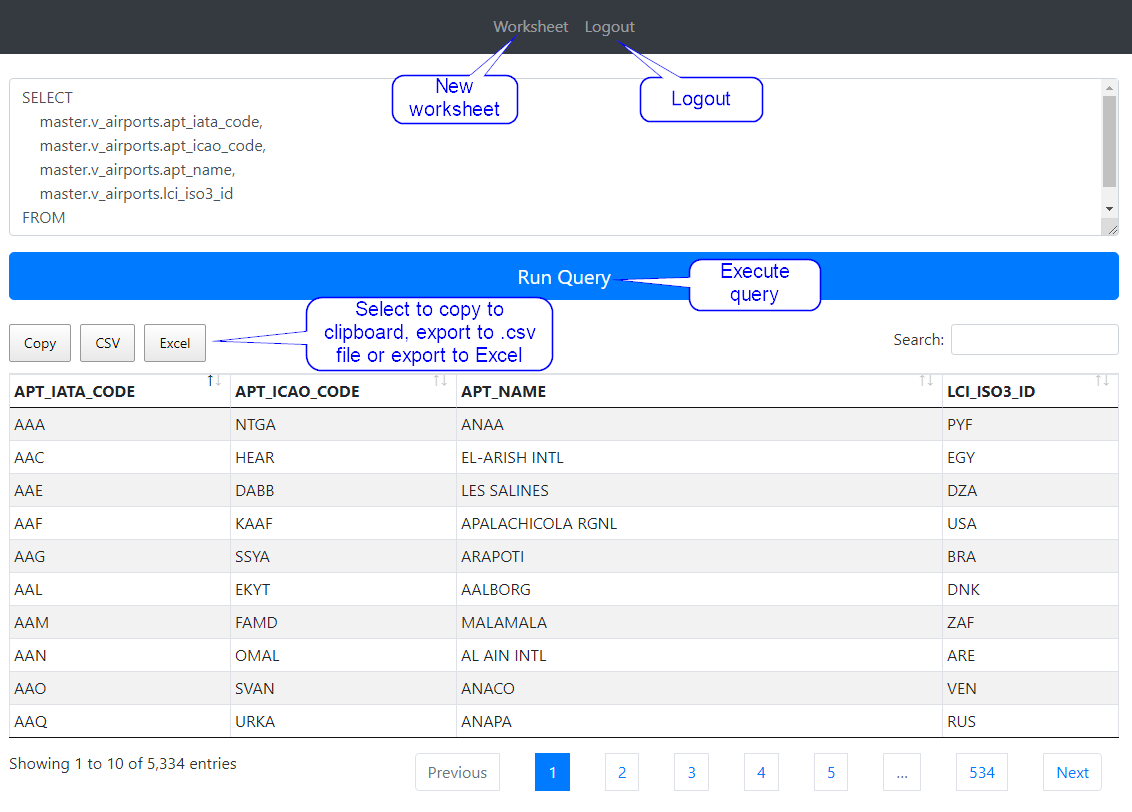Select the cell with IATA code AAA

(x=120, y=424)
